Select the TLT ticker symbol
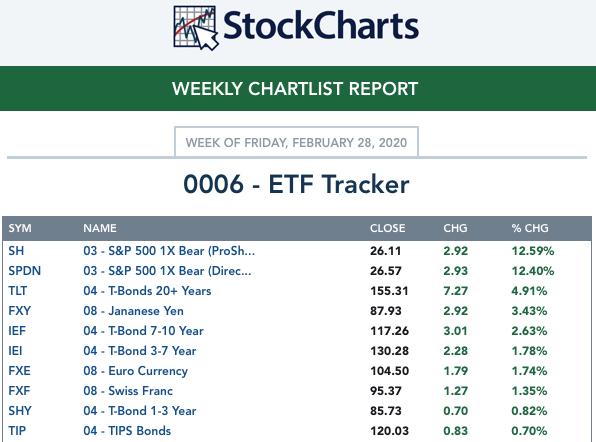 [17, 291]
